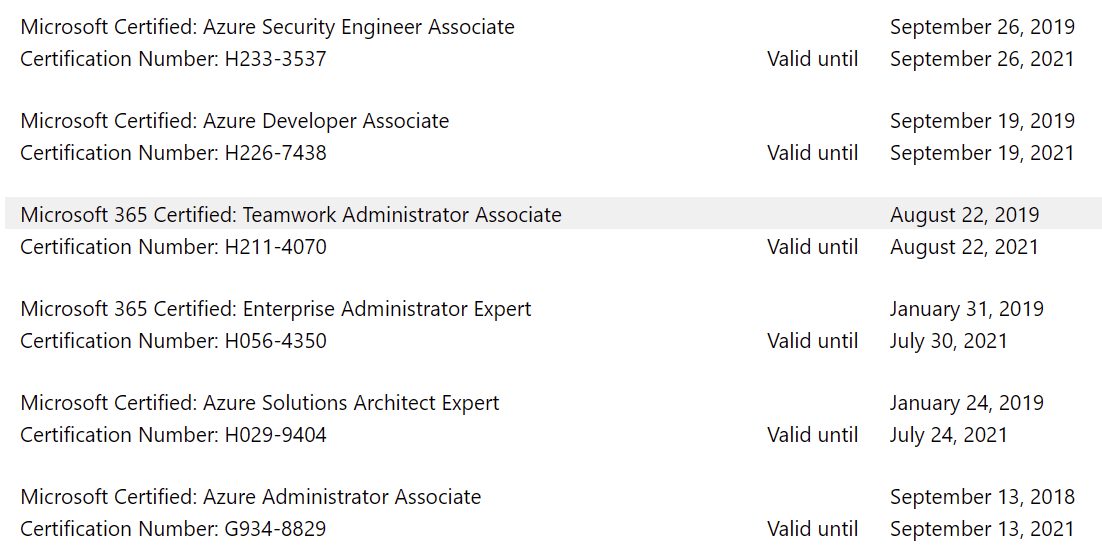Image resolution: width=1102 pixels, height=558 pixels.
Task: Click the September 13, 2021 expiry date
Action: coord(982,529)
